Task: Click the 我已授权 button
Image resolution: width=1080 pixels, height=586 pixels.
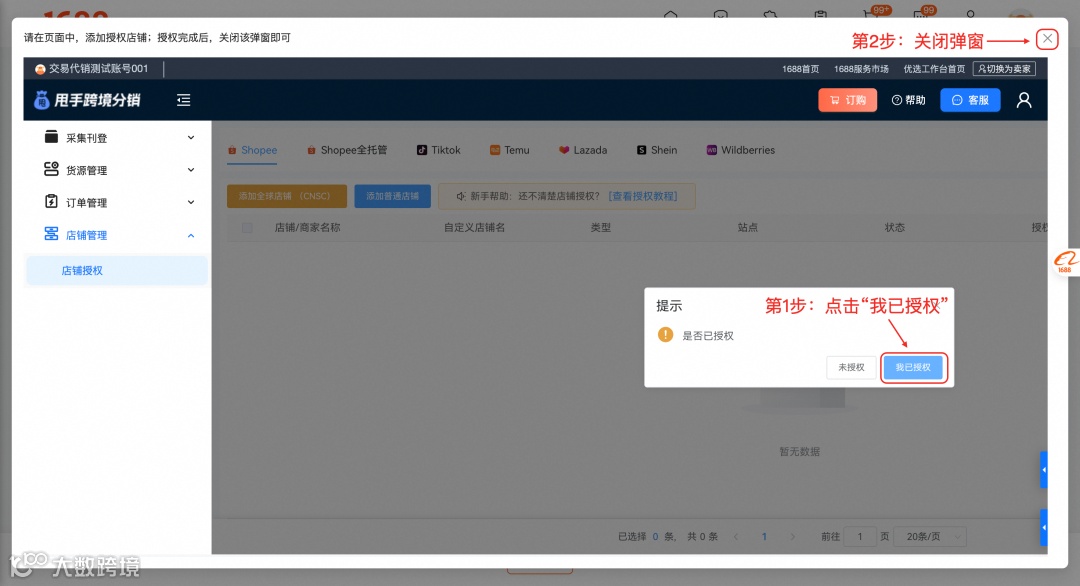Action: coord(913,367)
